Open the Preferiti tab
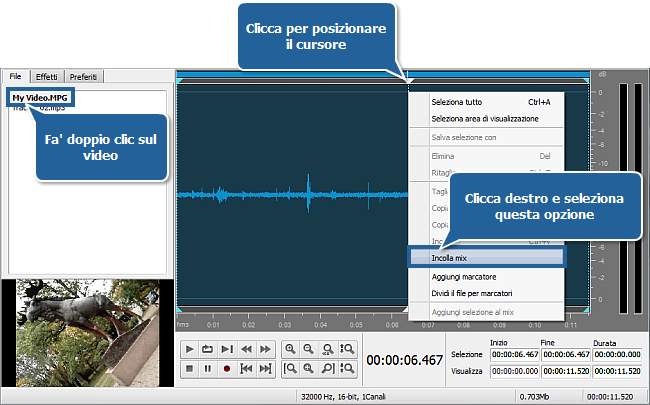This screenshot has height=405, width=650. 83,76
